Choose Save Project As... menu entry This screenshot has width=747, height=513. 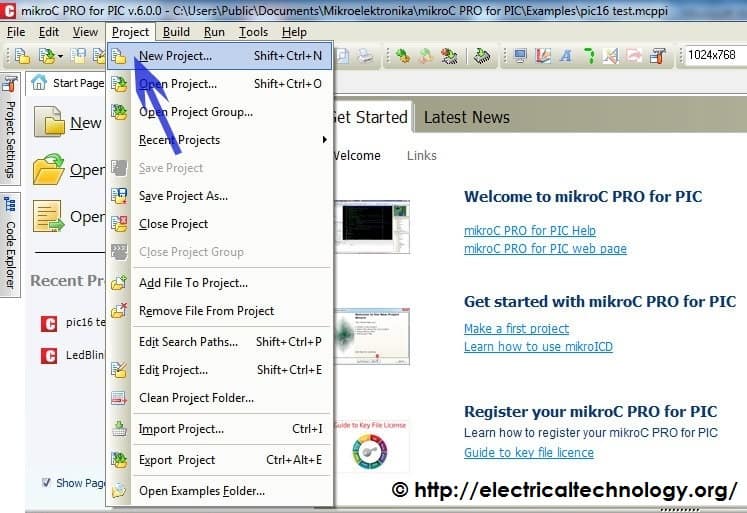220,196
